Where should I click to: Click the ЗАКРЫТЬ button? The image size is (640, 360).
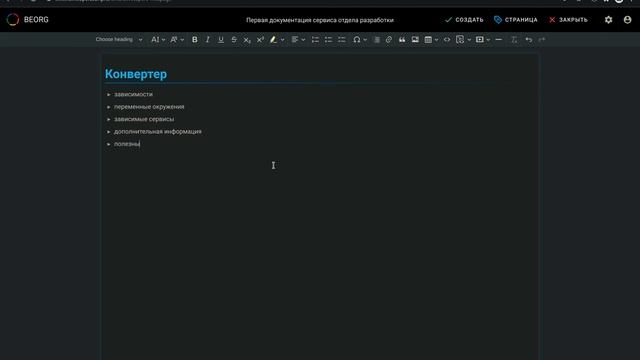(568, 20)
